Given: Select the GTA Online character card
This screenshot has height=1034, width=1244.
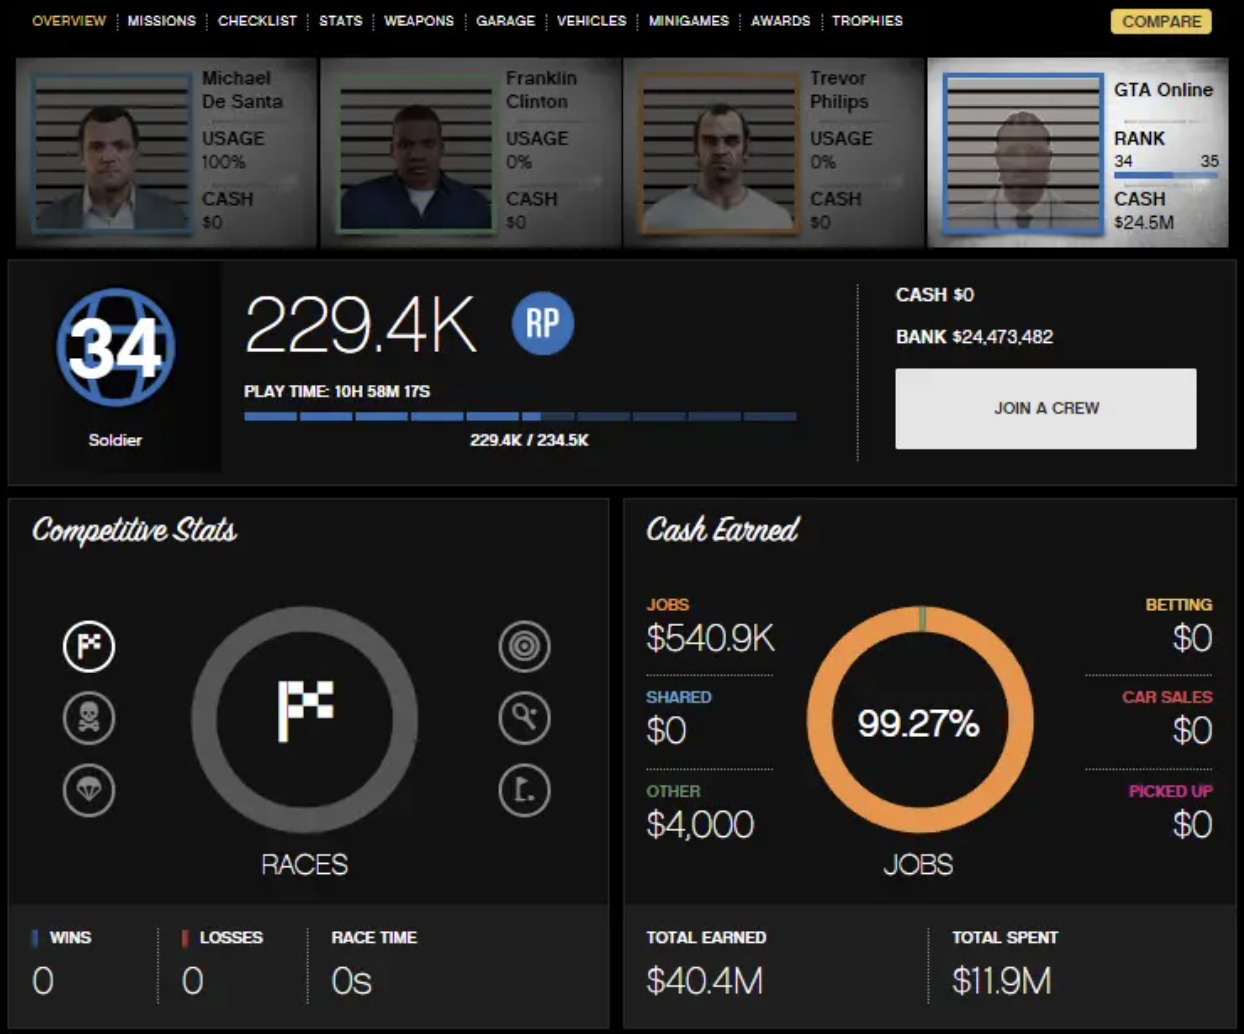Looking at the screenshot, I should coord(1078,152).
